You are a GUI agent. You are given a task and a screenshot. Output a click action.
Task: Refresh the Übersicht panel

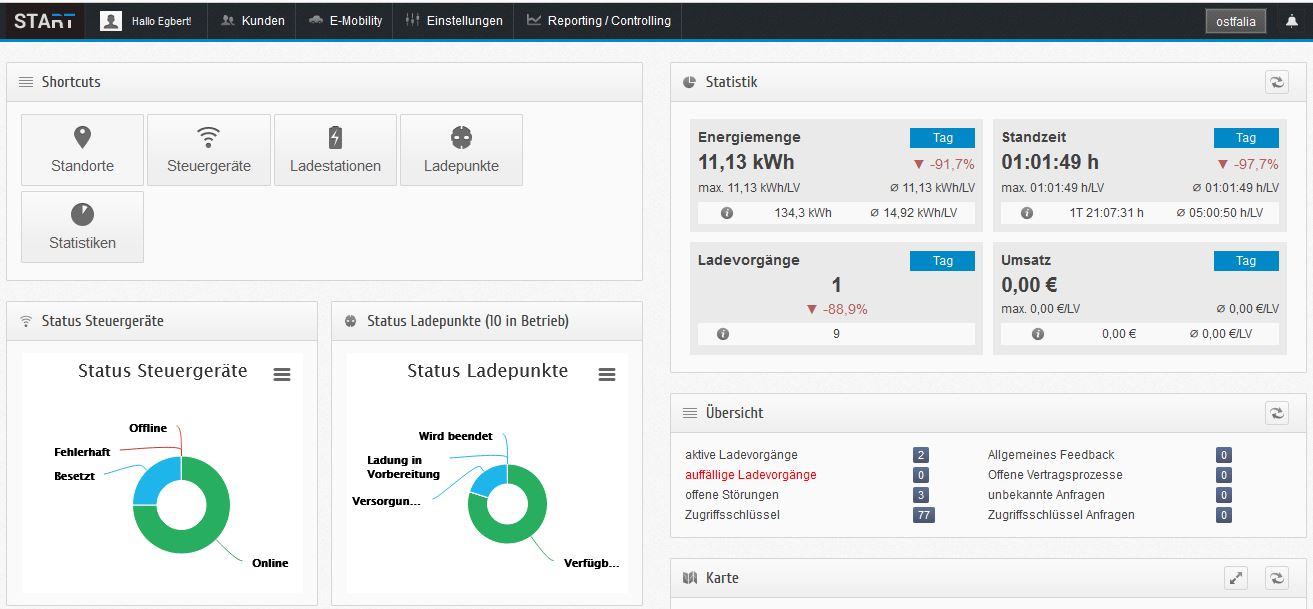[1277, 412]
